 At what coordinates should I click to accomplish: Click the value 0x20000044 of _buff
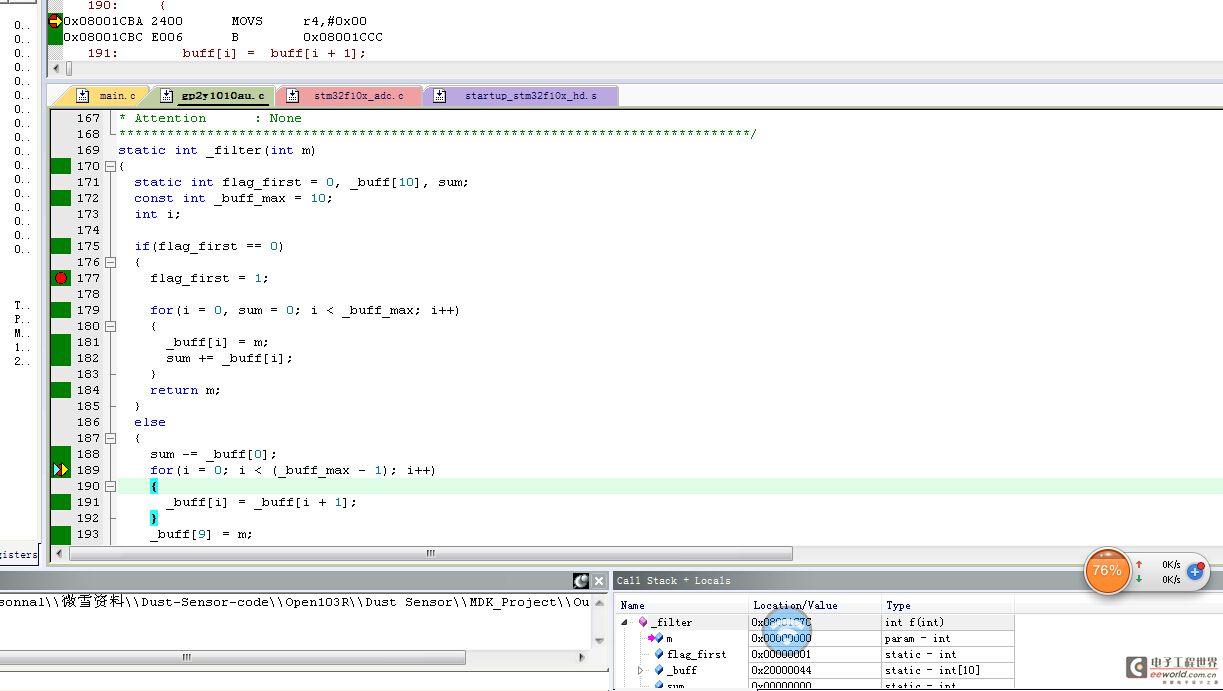781,670
